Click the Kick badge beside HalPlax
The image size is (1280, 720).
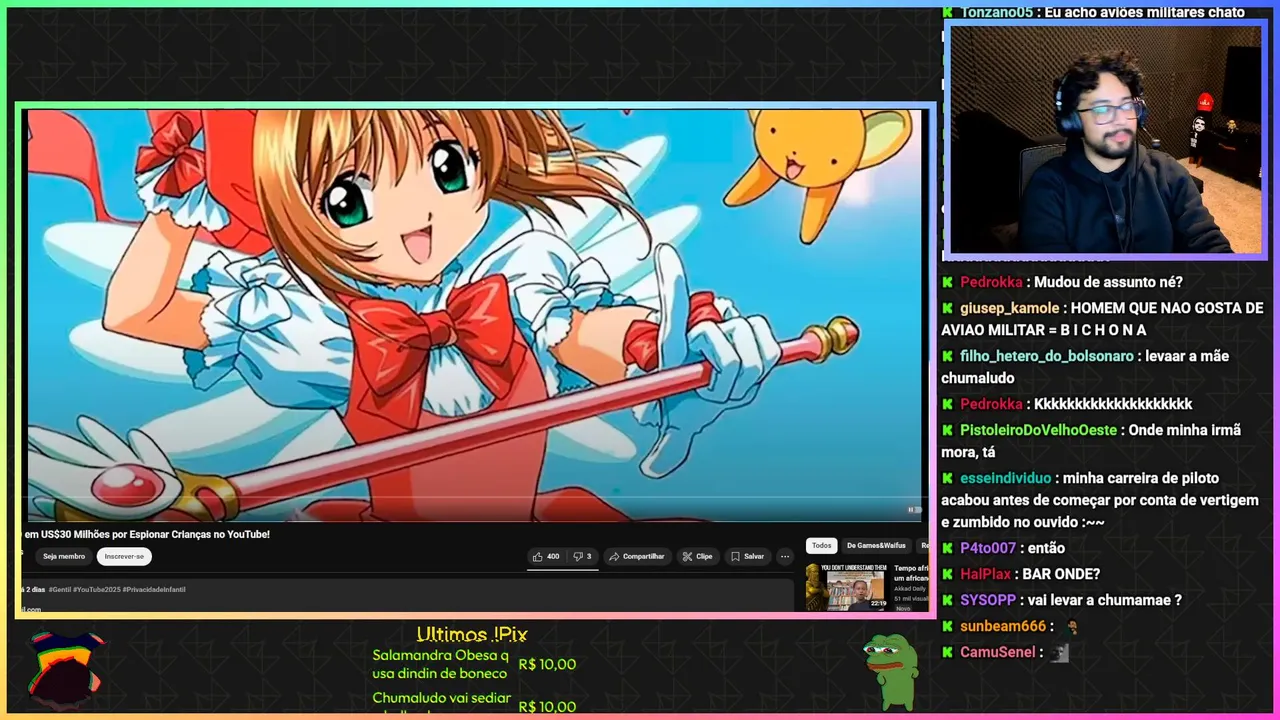pyautogui.click(x=947, y=574)
